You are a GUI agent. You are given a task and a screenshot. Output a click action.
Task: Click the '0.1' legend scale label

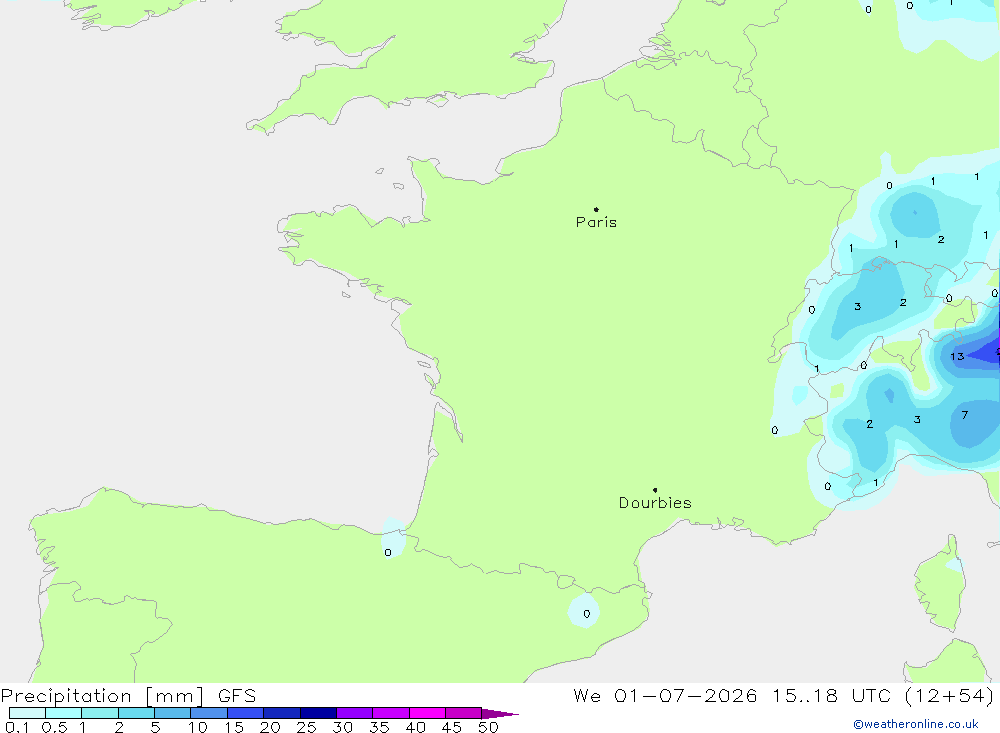coord(17,727)
